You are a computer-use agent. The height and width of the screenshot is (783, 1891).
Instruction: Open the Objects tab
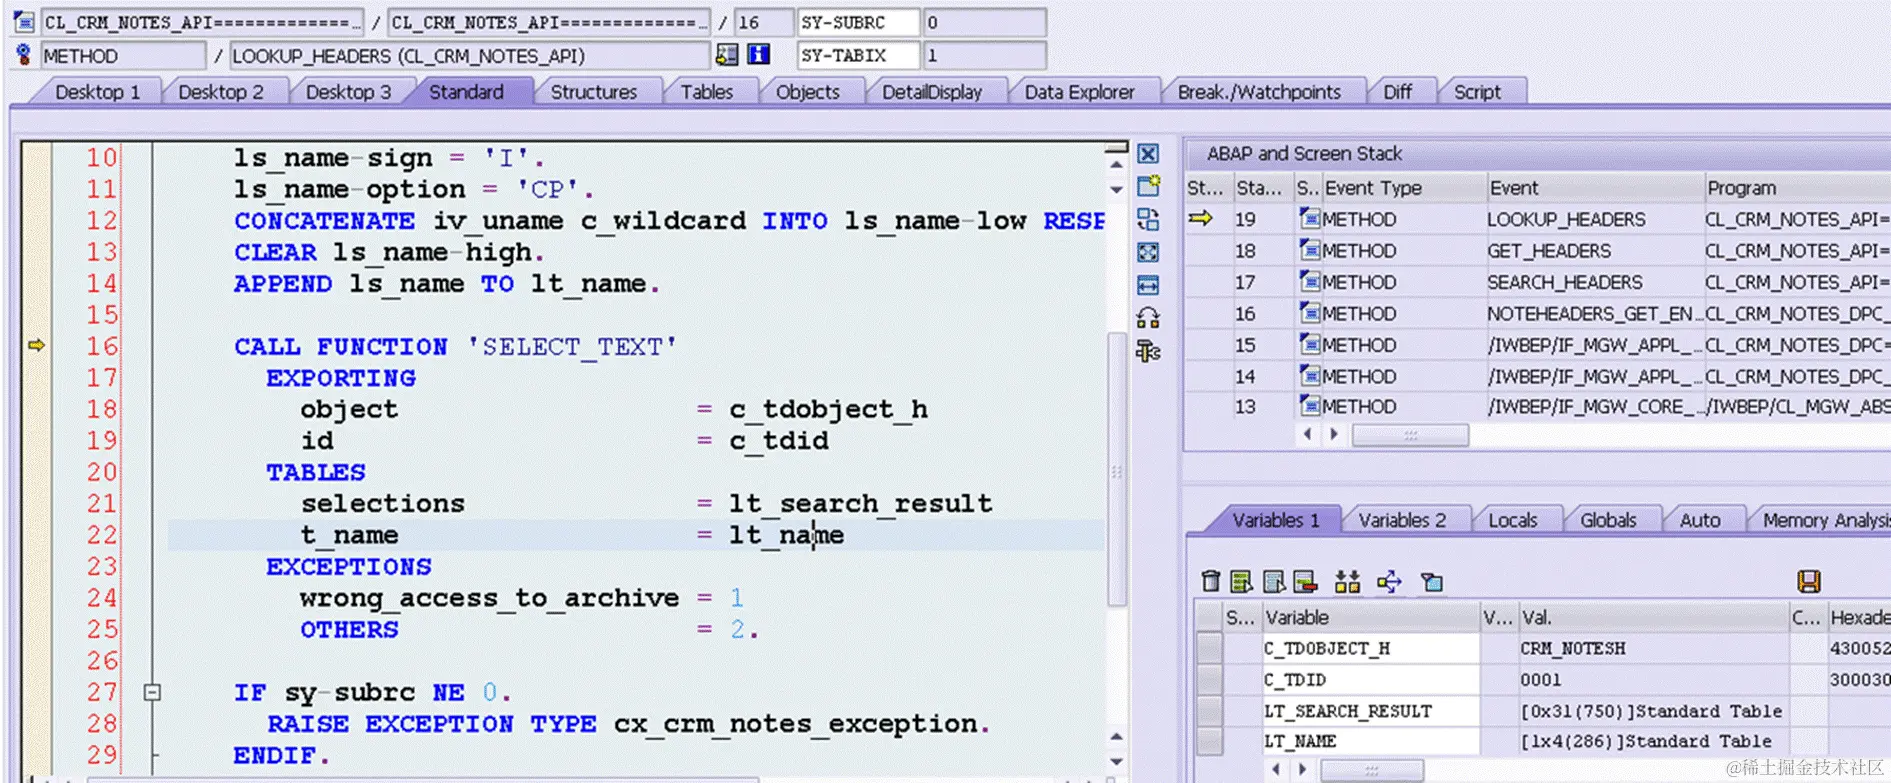(x=808, y=92)
